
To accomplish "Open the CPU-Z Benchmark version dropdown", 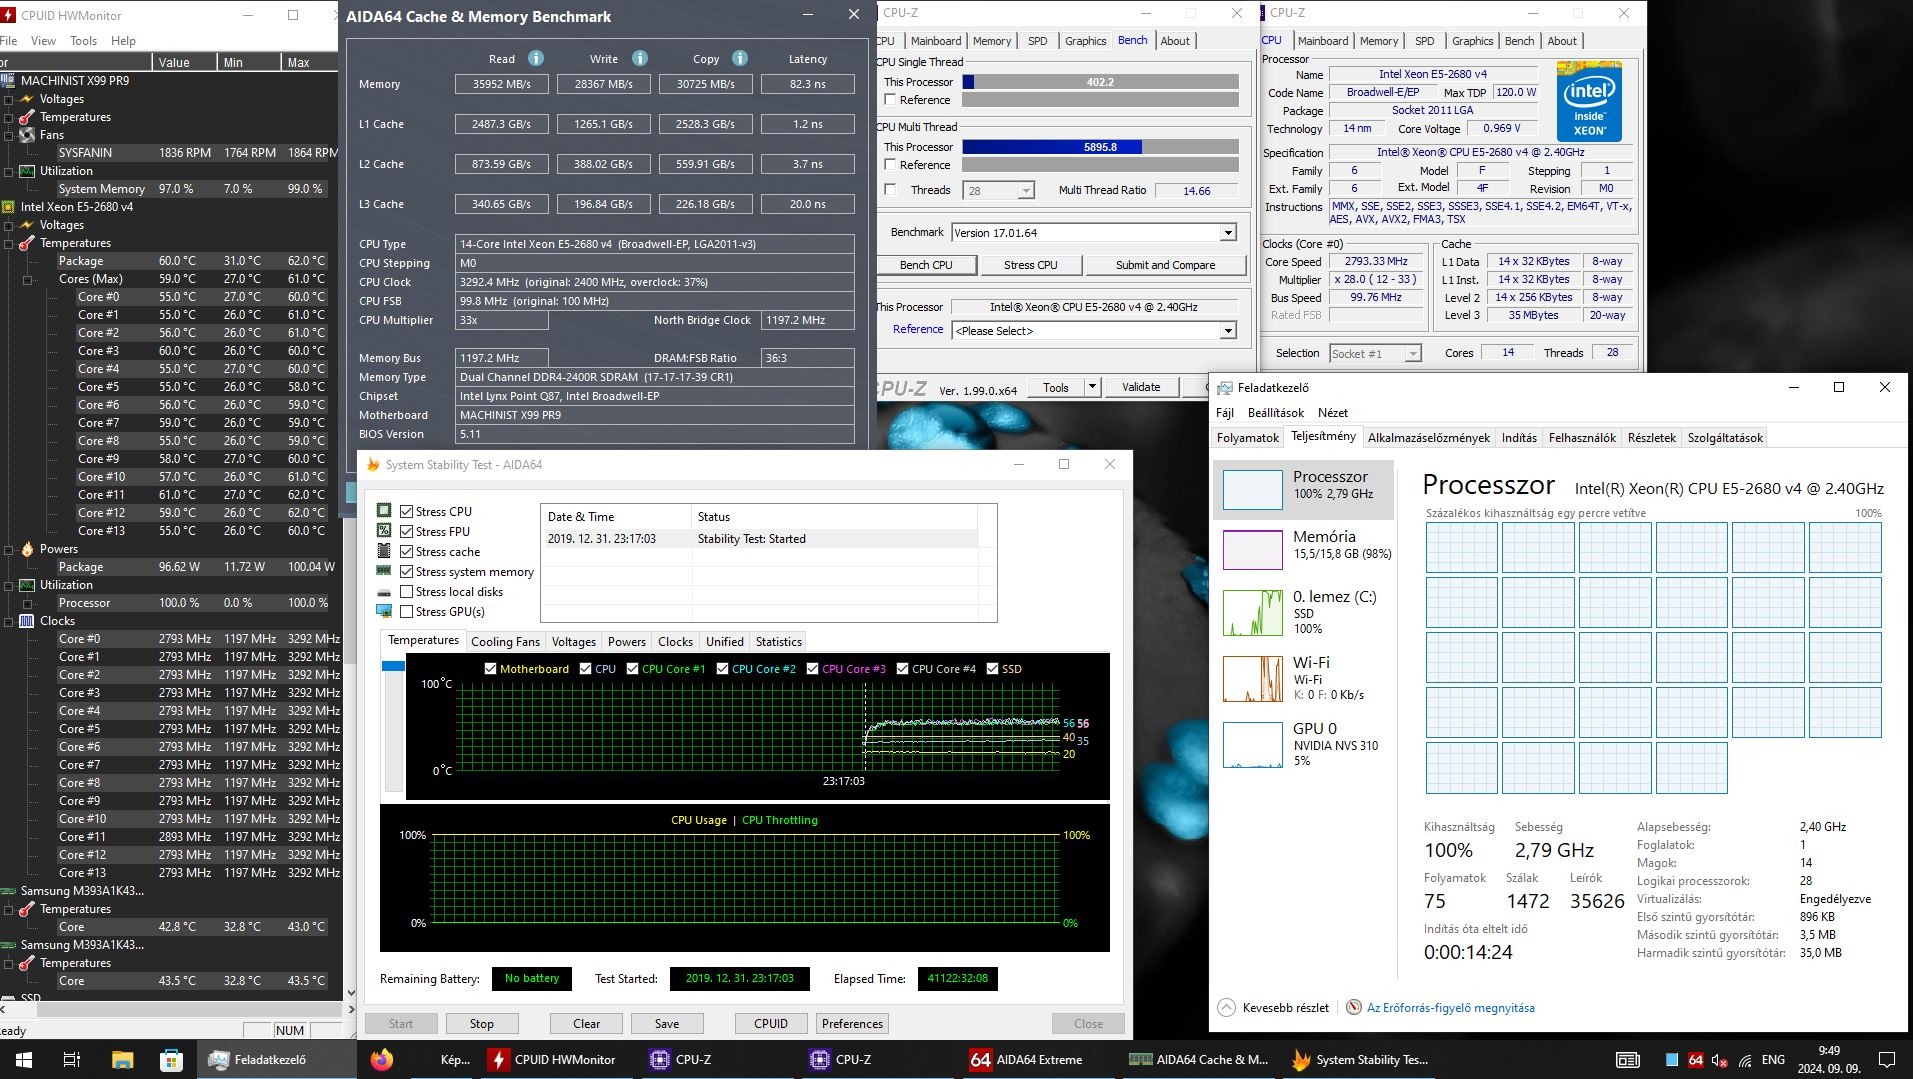I will click(1228, 233).
